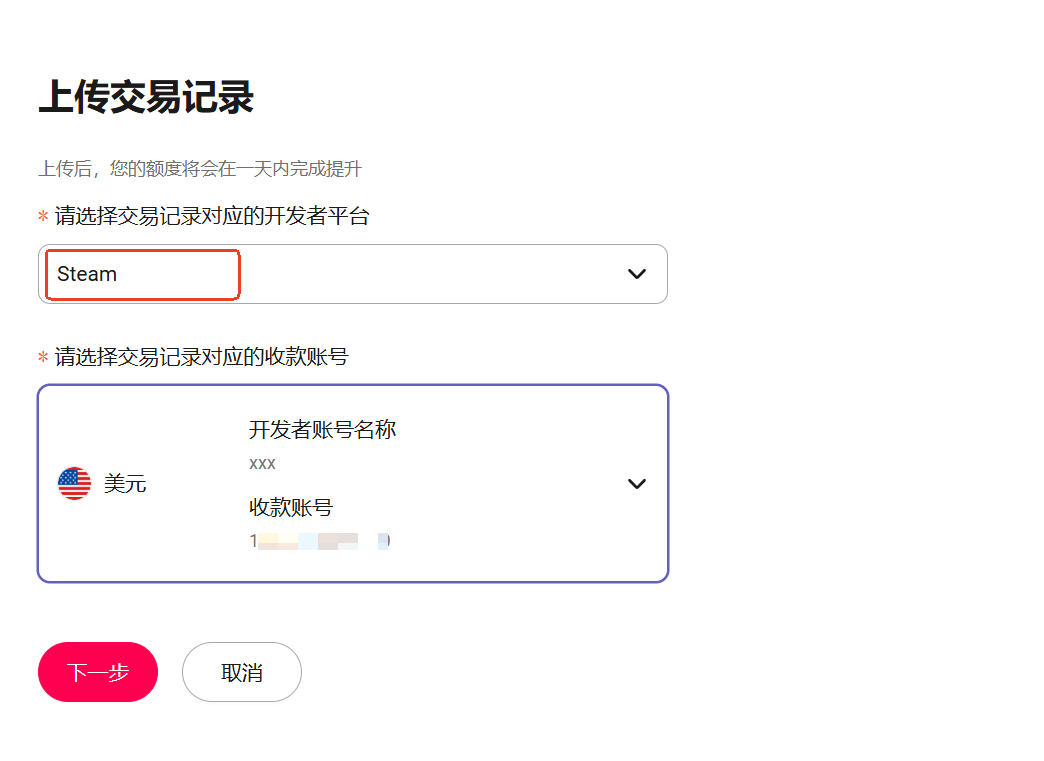Click the US flag icon
The width and height of the screenshot is (1044, 761).
click(x=74, y=484)
